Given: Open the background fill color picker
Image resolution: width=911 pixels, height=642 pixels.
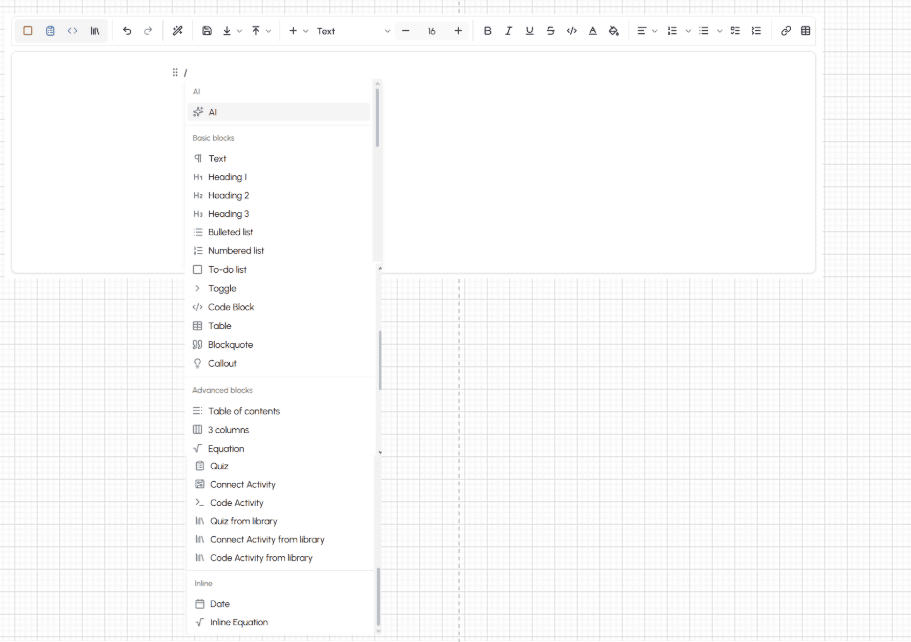Looking at the screenshot, I should (614, 31).
